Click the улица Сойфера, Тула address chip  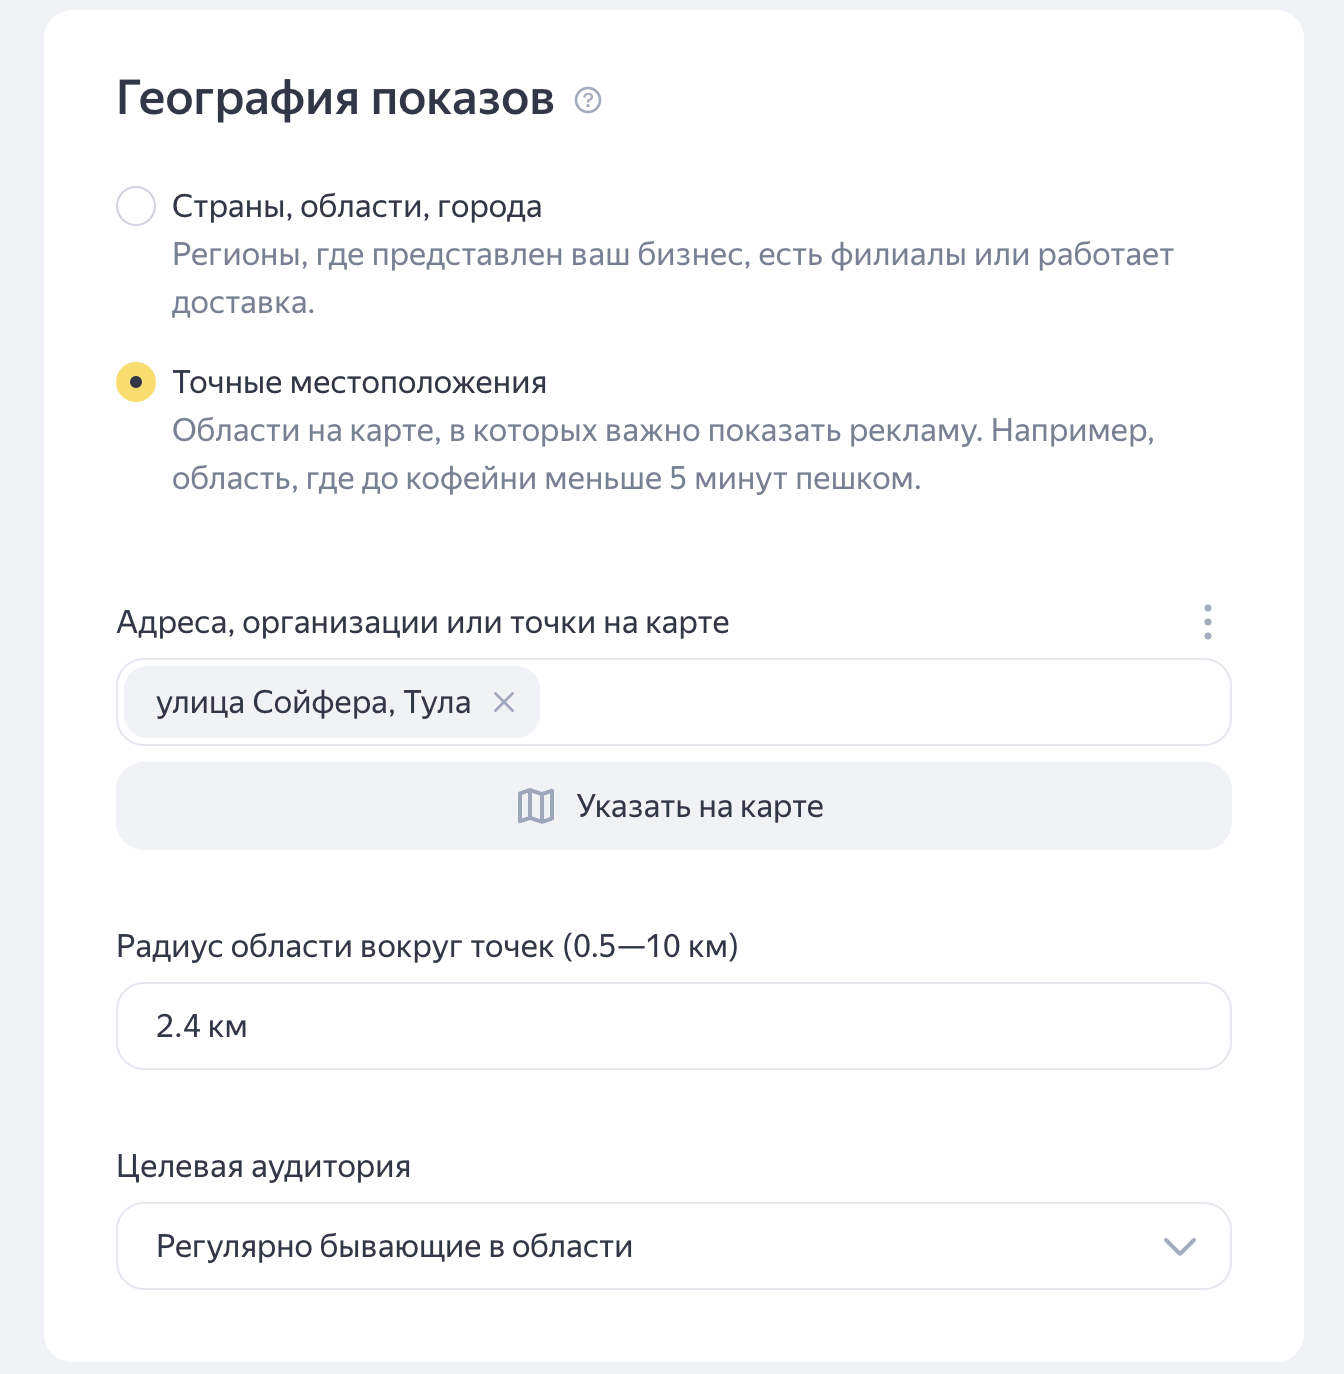coord(312,702)
